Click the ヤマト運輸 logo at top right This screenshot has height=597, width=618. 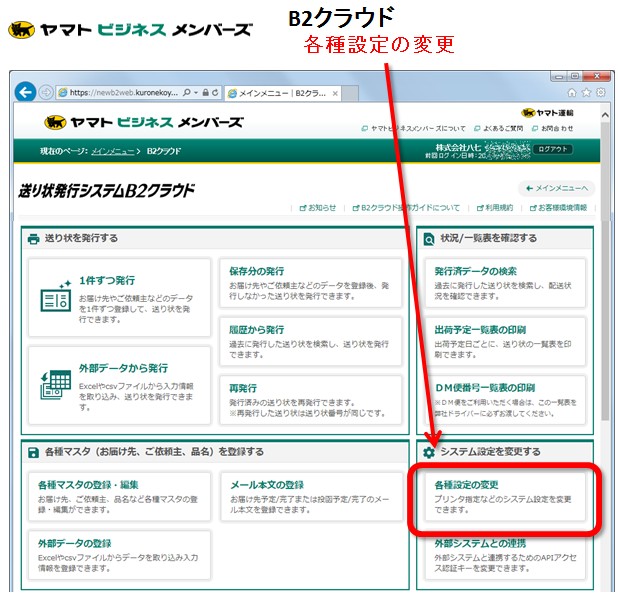547,113
